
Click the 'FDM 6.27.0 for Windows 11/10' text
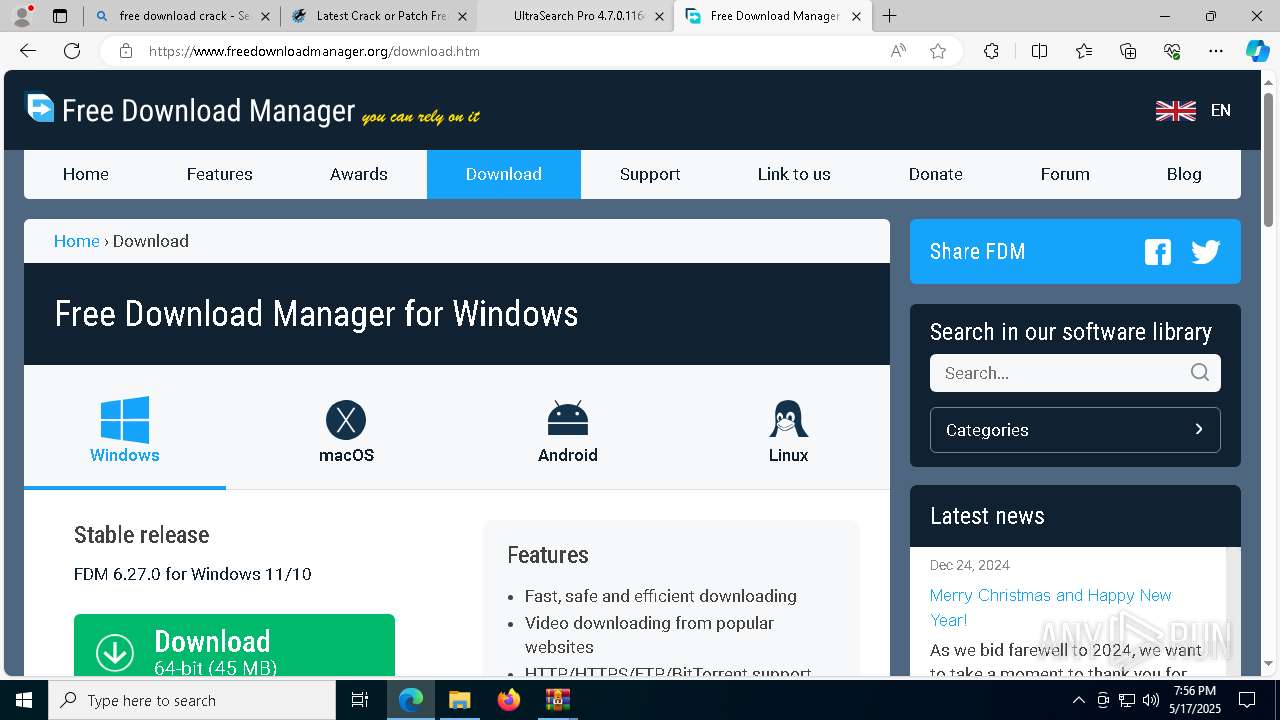click(193, 574)
